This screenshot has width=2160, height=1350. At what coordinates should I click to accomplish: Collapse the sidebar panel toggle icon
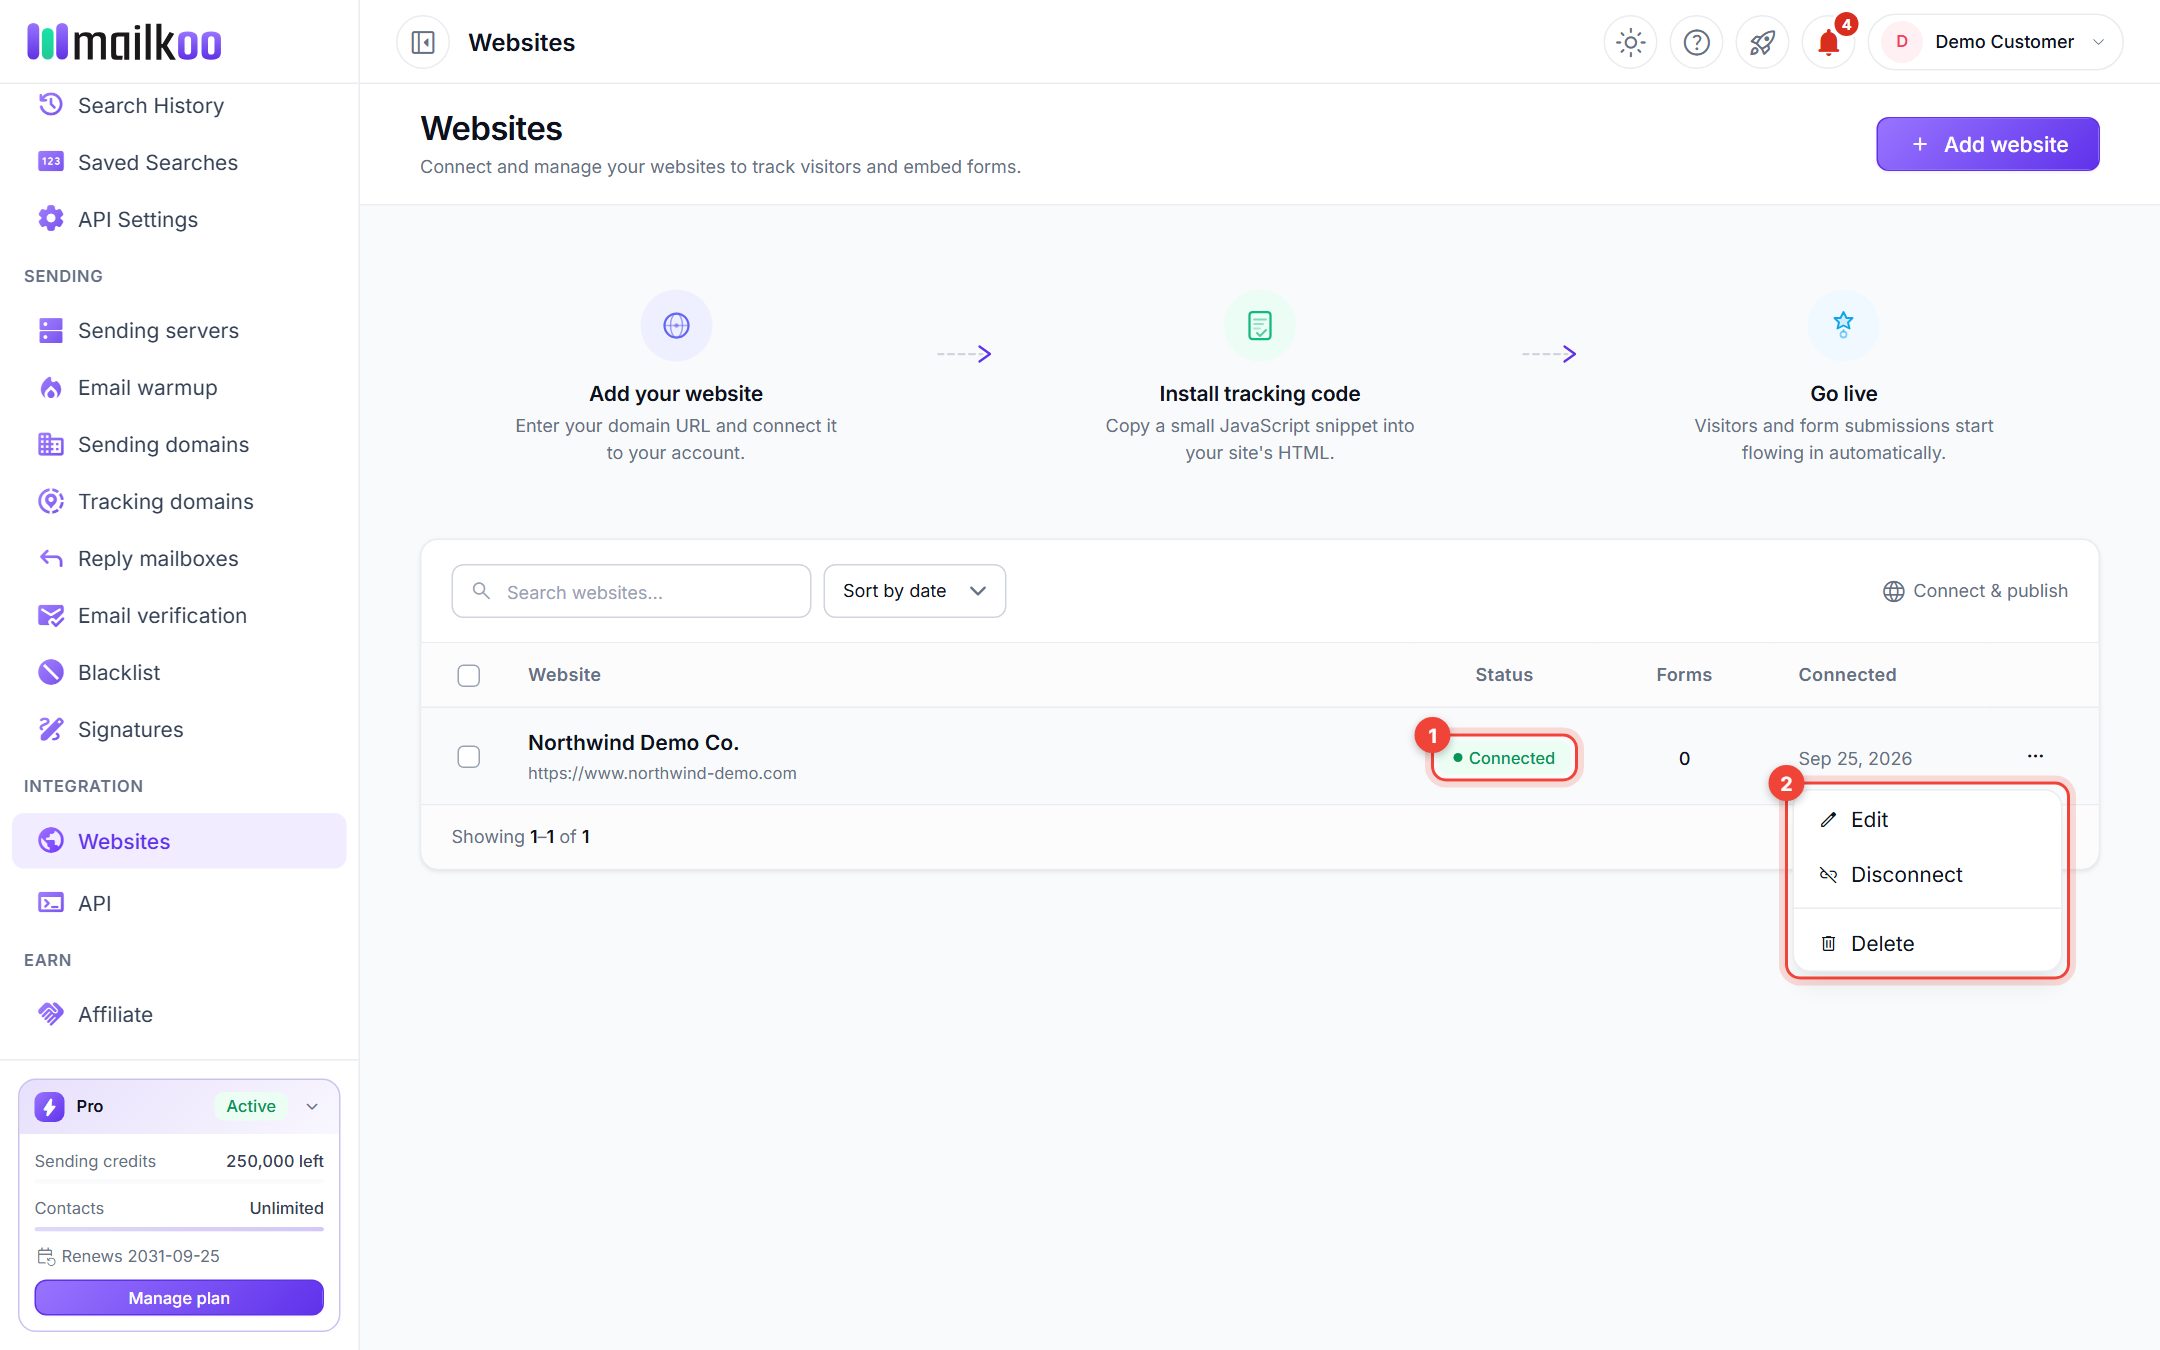[x=423, y=42]
